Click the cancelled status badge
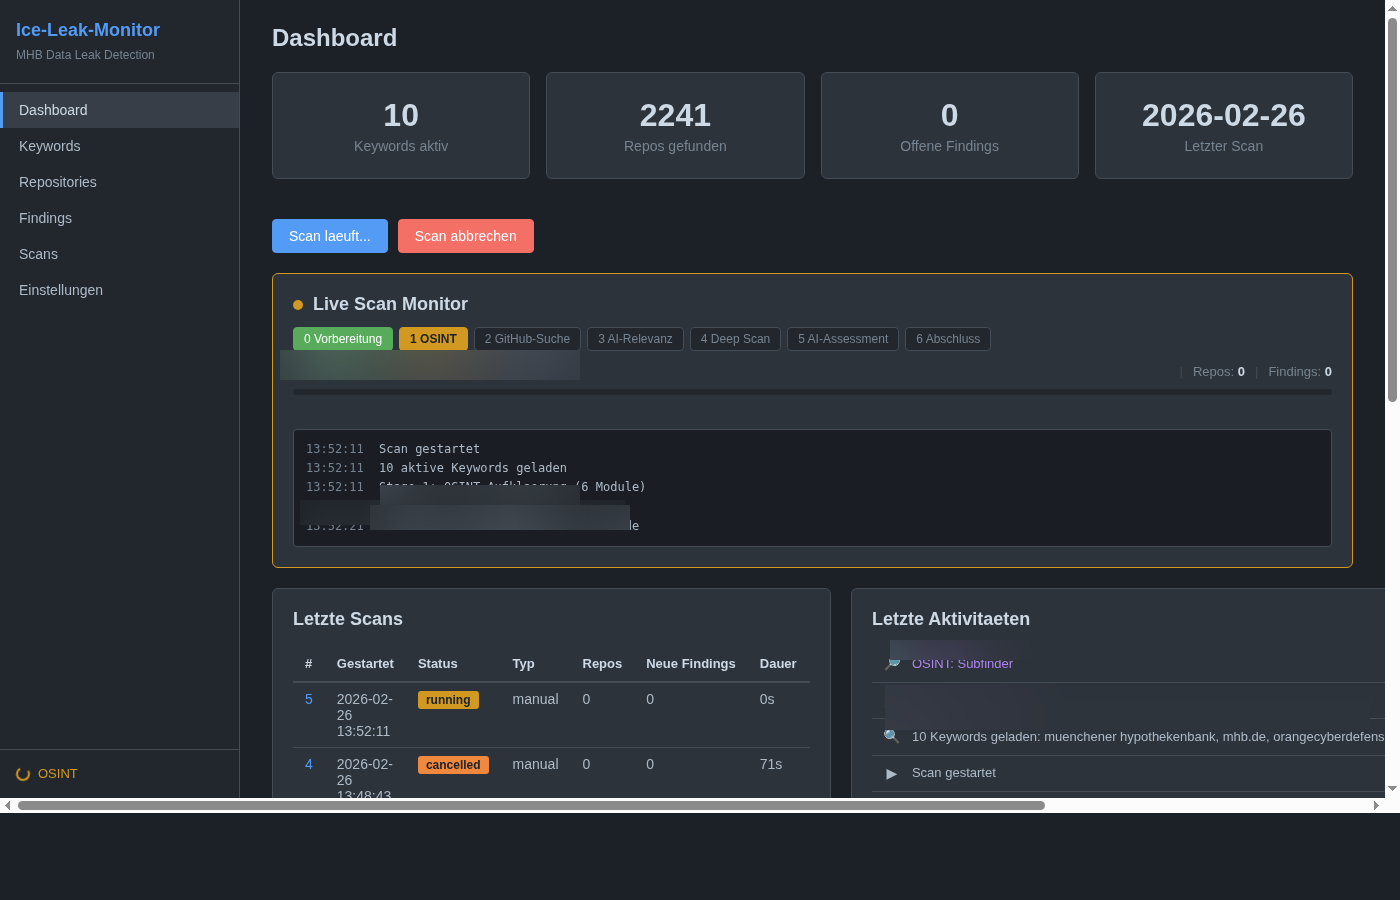The image size is (1400, 900). coord(453,765)
